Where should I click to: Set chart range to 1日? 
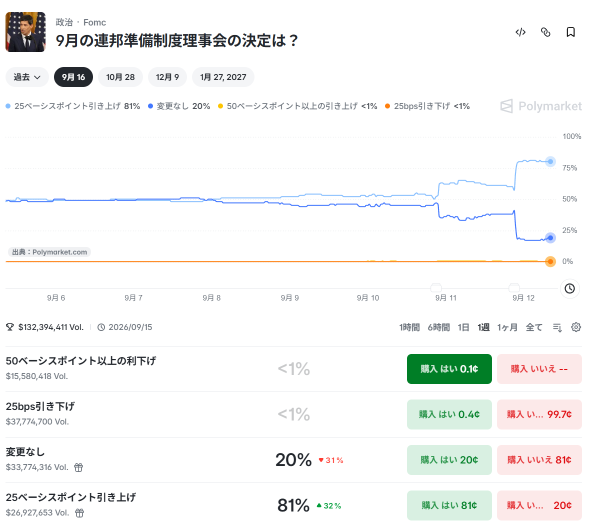click(x=464, y=327)
